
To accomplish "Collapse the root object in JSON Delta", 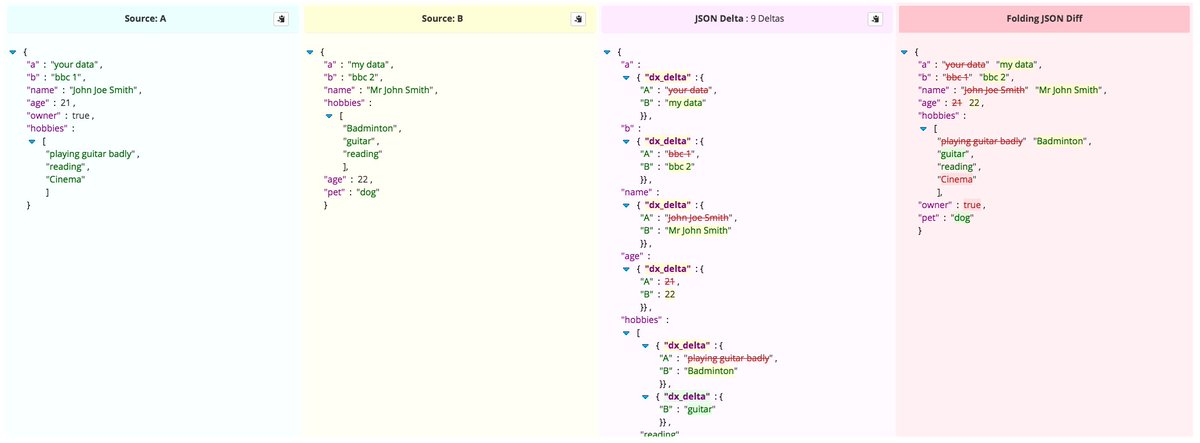I will tap(607, 51).
